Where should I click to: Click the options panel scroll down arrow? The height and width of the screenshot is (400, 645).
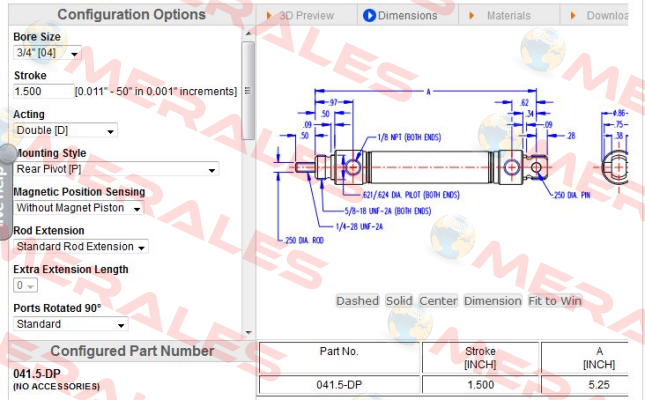pos(248,332)
